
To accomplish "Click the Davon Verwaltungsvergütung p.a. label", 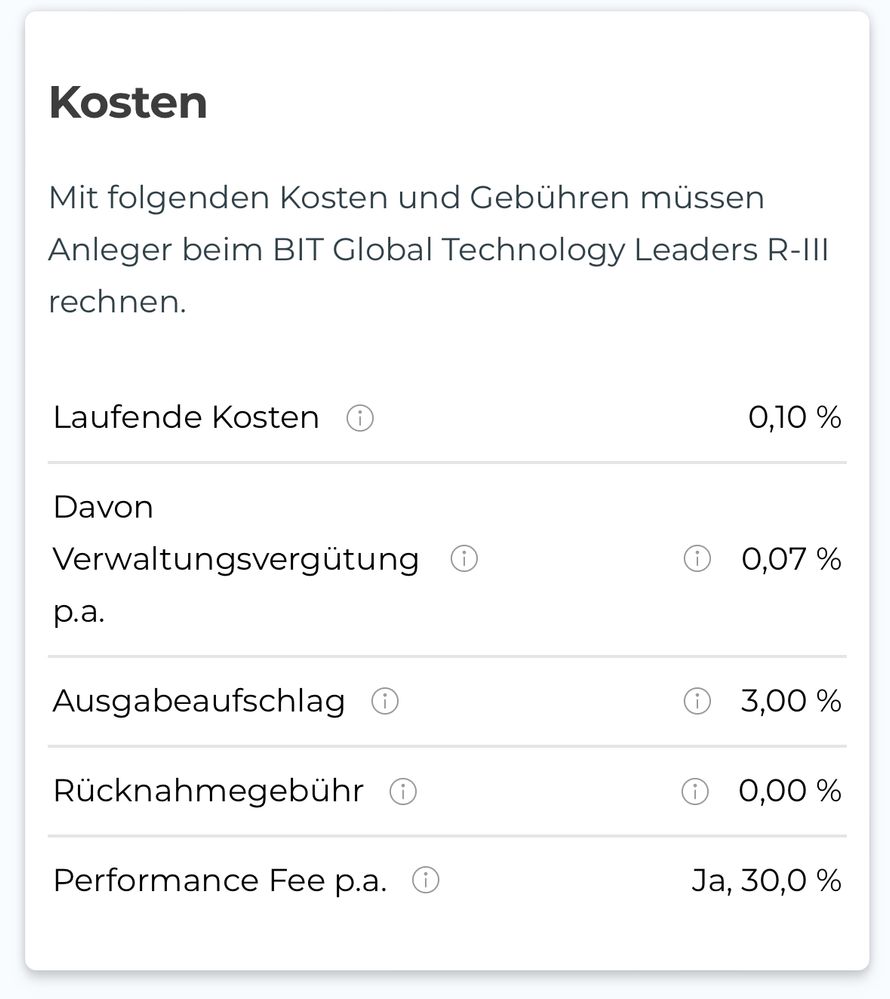I will click(235, 559).
